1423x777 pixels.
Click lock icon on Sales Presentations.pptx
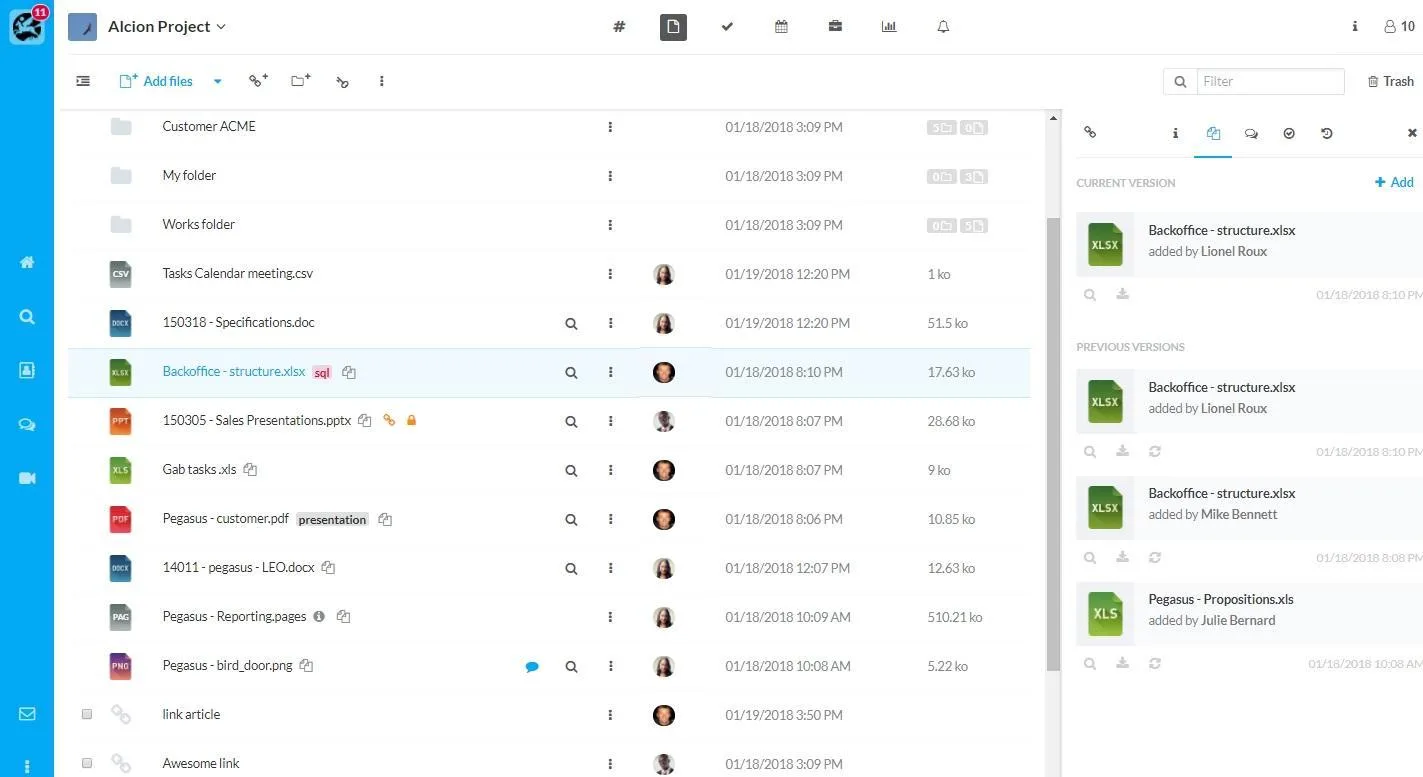point(411,420)
